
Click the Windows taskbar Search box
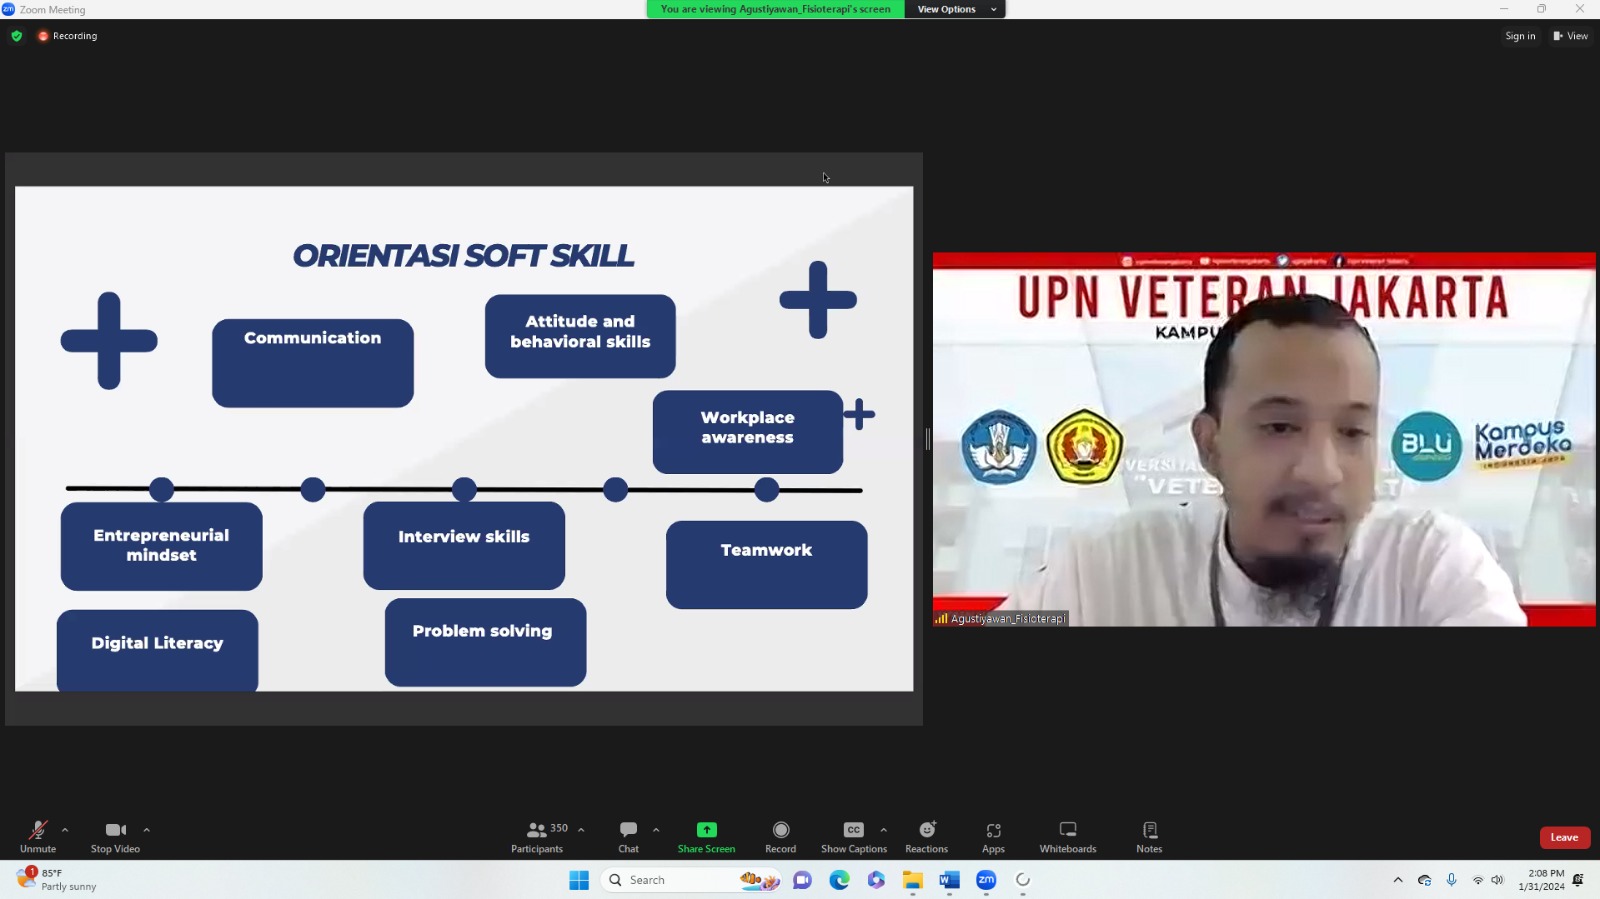665,880
